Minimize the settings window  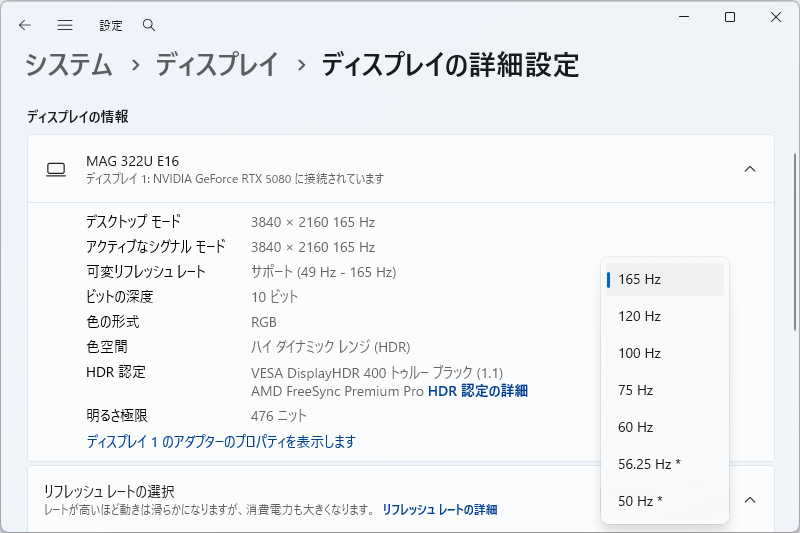(684, 17)
